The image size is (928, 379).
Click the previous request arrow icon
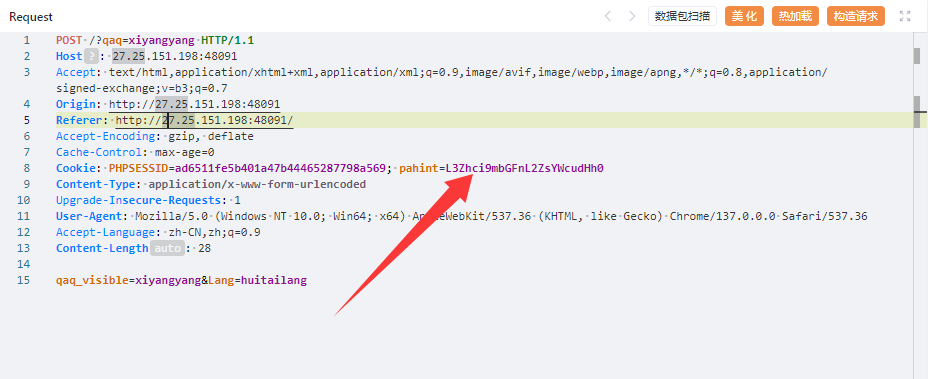click(608, 17)
